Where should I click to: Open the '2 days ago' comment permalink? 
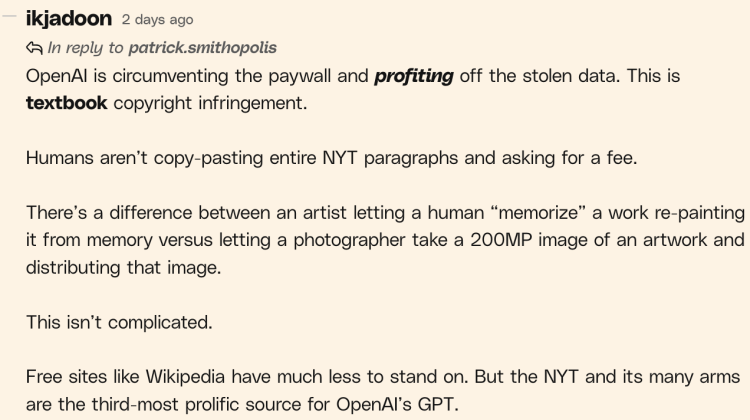(x=157, y=20)
